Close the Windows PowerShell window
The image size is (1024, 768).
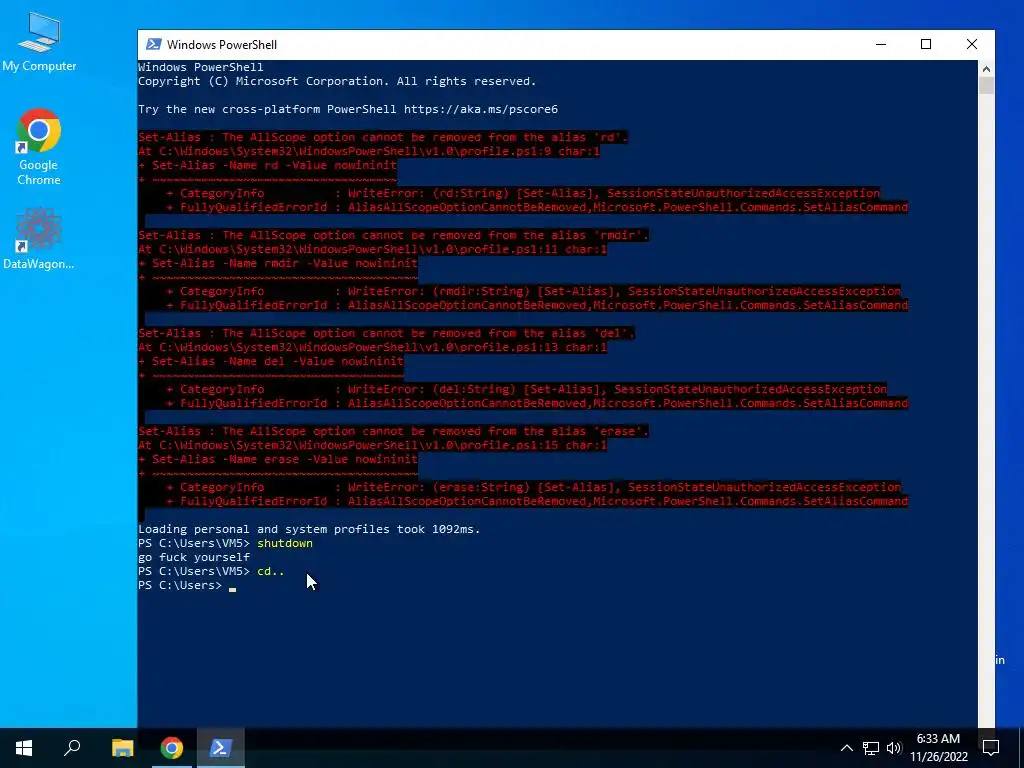click(x=972, y=44)
